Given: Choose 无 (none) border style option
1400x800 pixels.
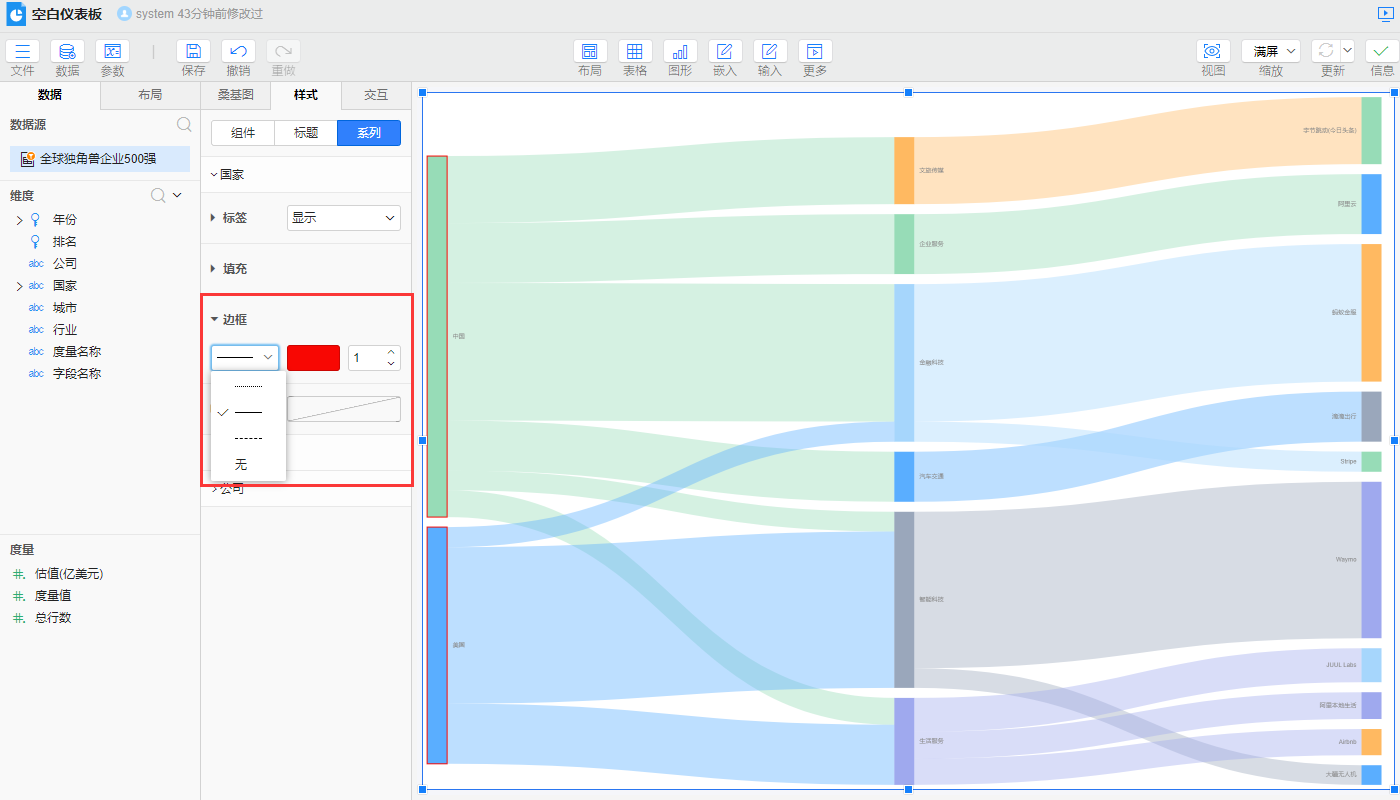Looking at the screenshot, I should point(241,464).
